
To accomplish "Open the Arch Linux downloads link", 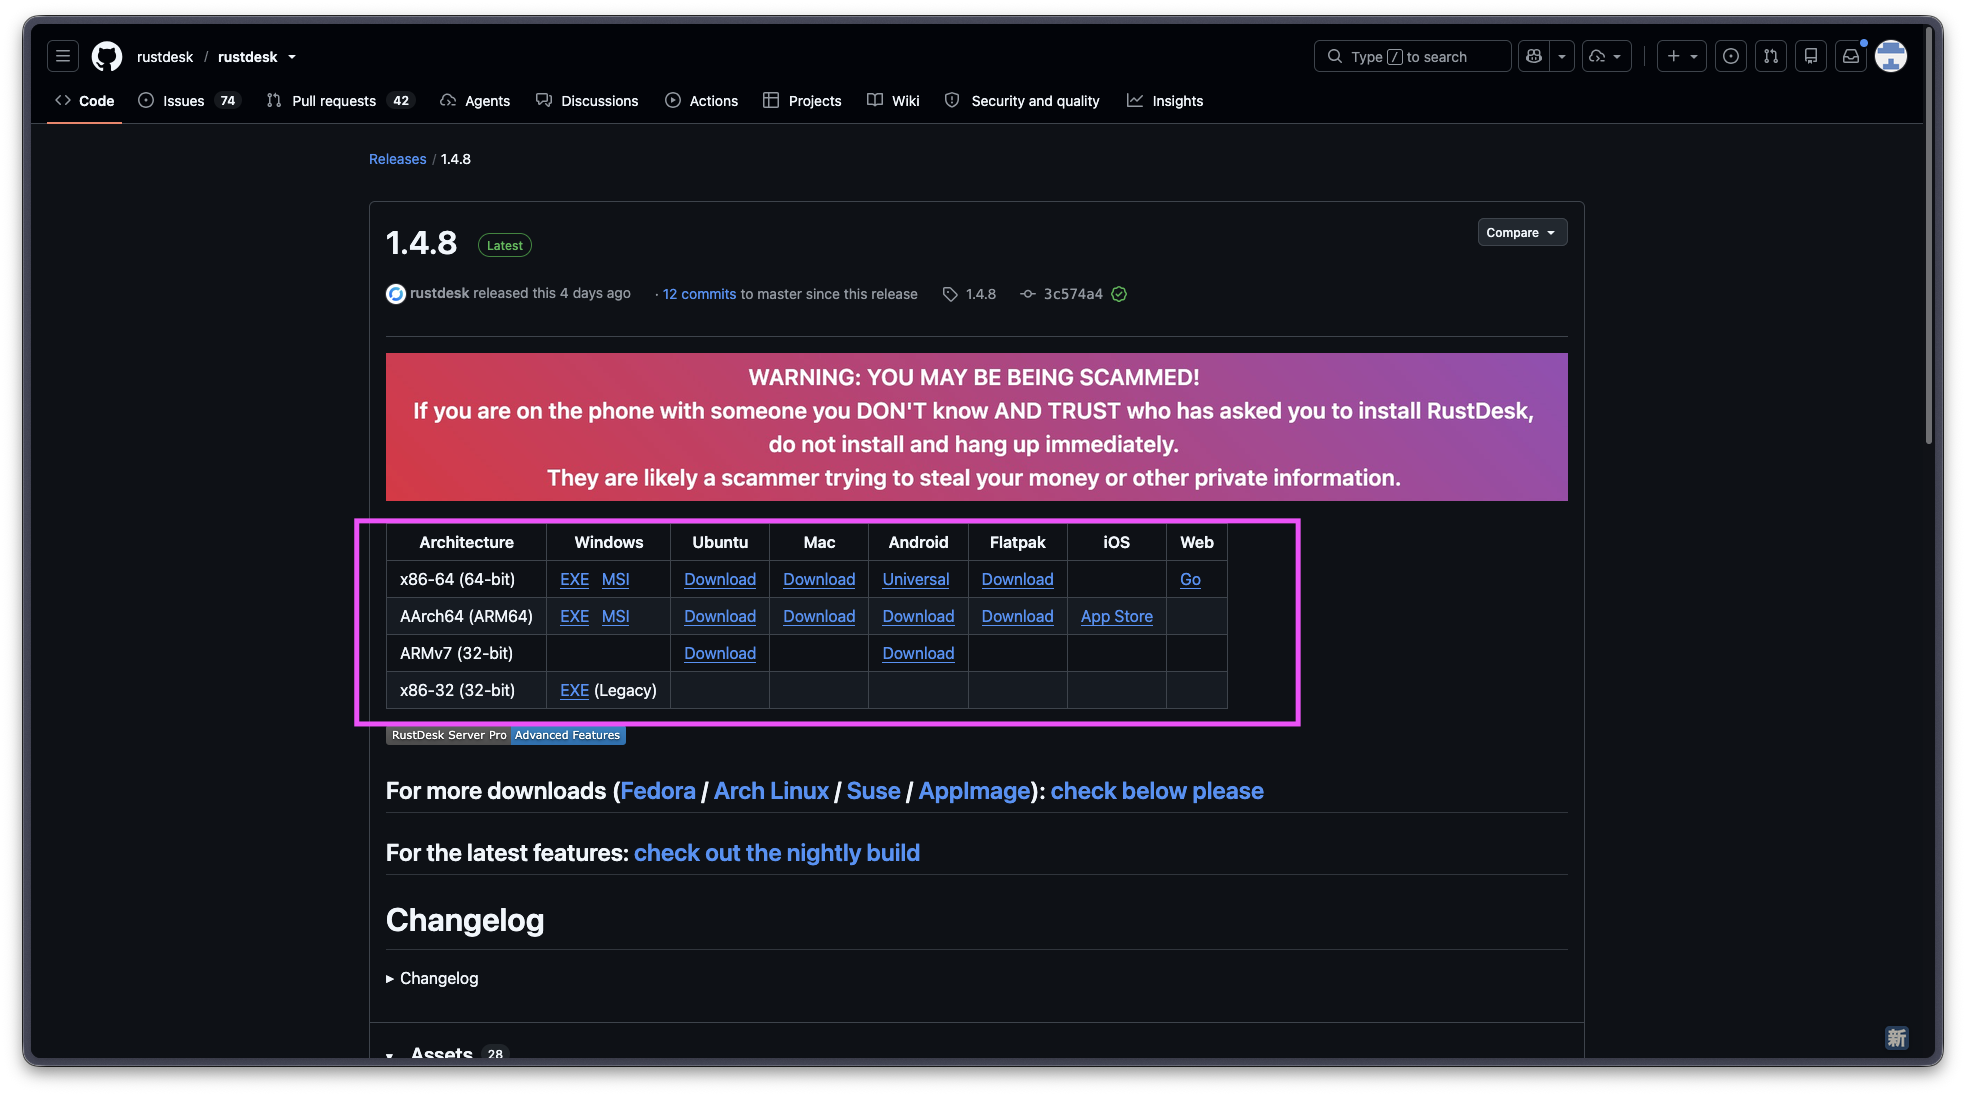I will pyautogui.click(x=771, y=791).
